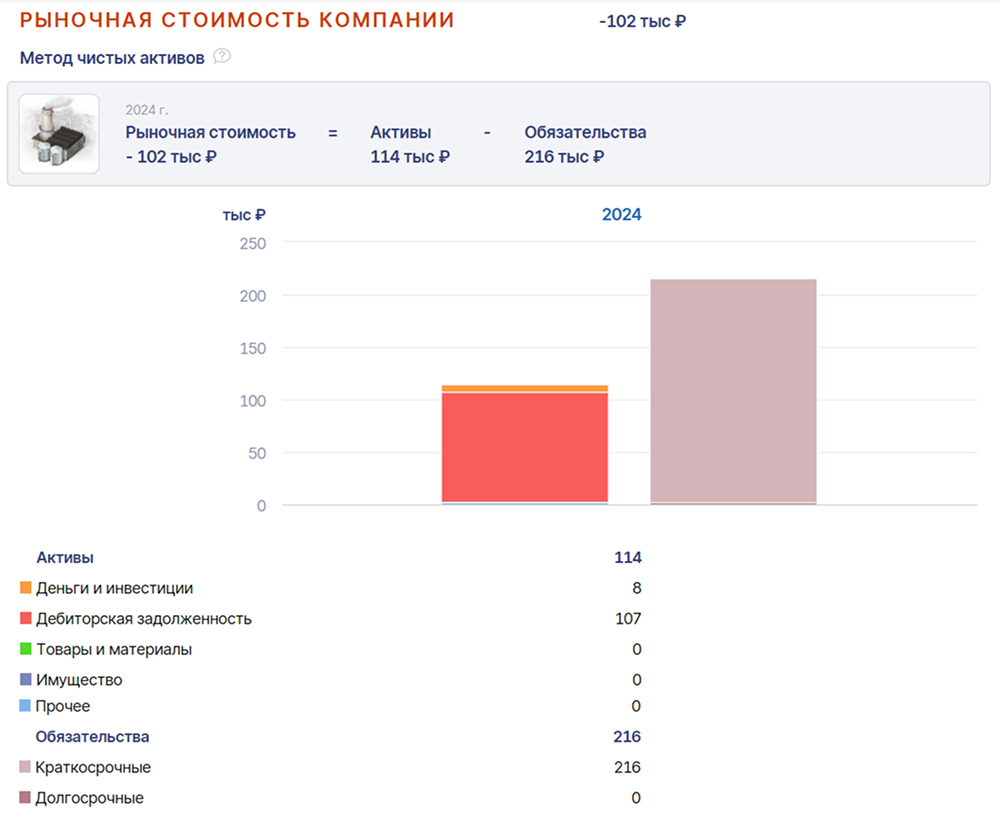The image size is (1000, 820).
Task: Select the 2024 year label above chart
Action: pyautogui.click(x=621, y=214)
